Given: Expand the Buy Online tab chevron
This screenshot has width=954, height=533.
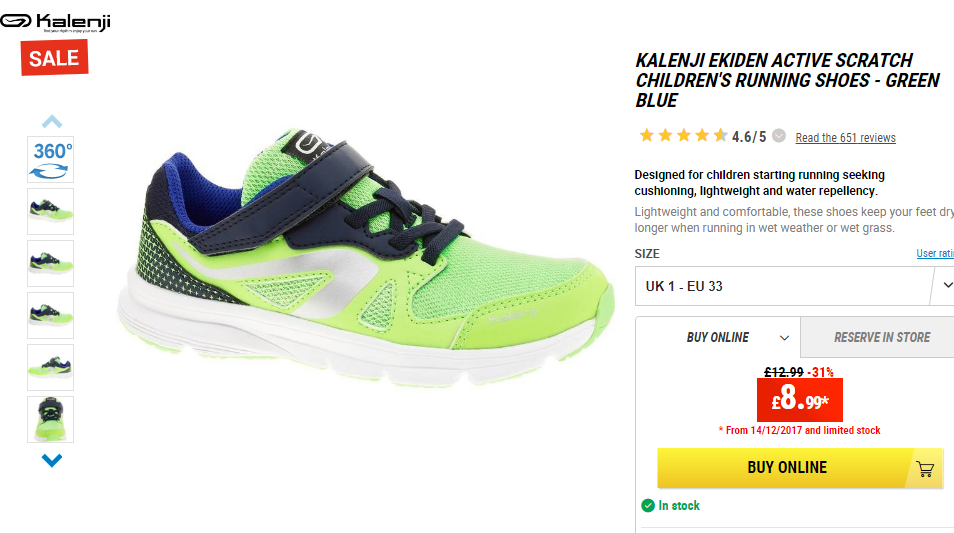Looking at the screenshot, I should click(x=784, y=338).
